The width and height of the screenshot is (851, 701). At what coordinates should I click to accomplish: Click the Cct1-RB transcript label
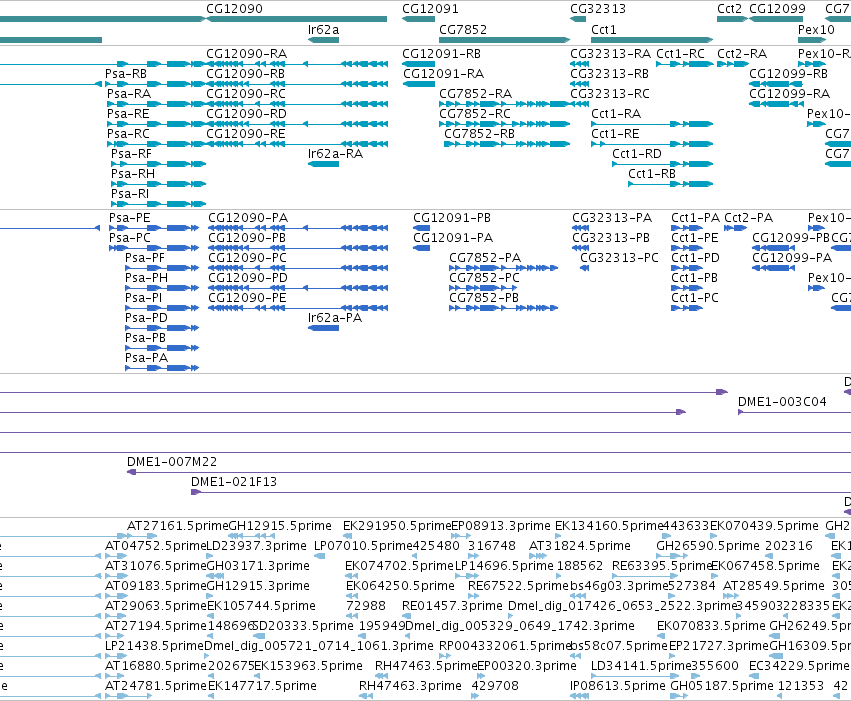pyautogui.click(x=652, y=174)
